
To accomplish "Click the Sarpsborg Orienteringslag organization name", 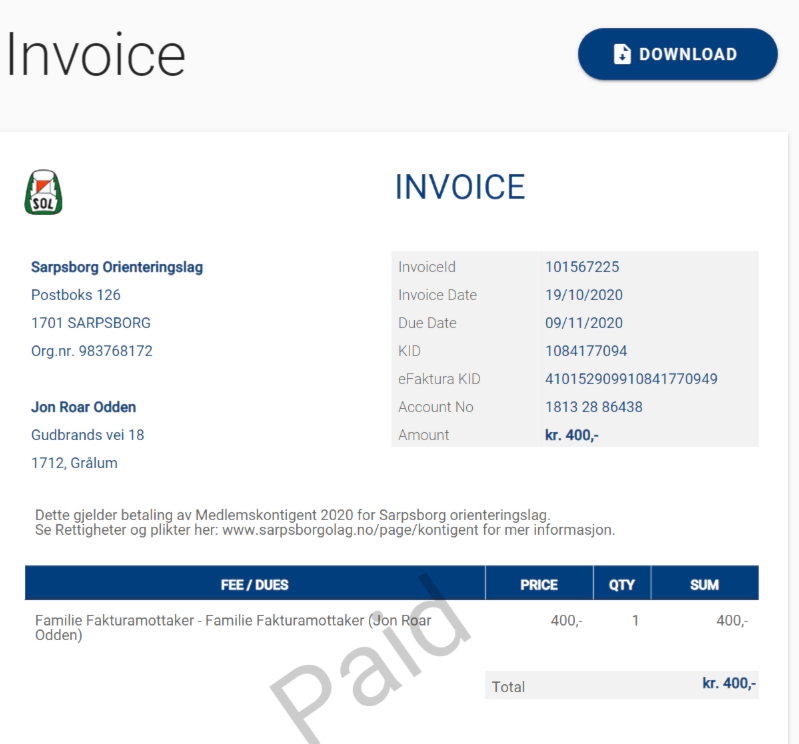I will pos(117,267).
